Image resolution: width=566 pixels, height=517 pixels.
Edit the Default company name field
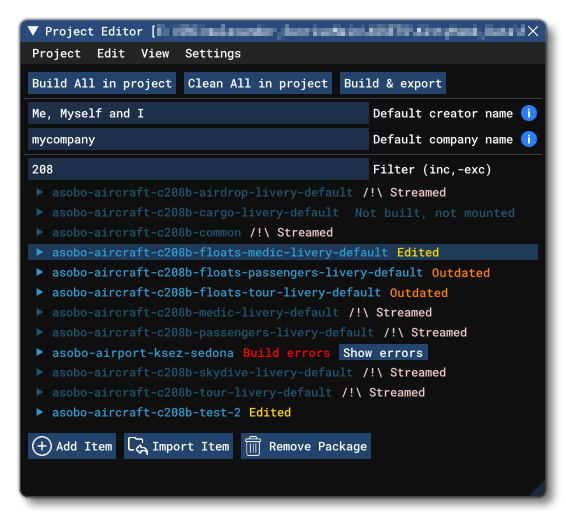[198, 139]
